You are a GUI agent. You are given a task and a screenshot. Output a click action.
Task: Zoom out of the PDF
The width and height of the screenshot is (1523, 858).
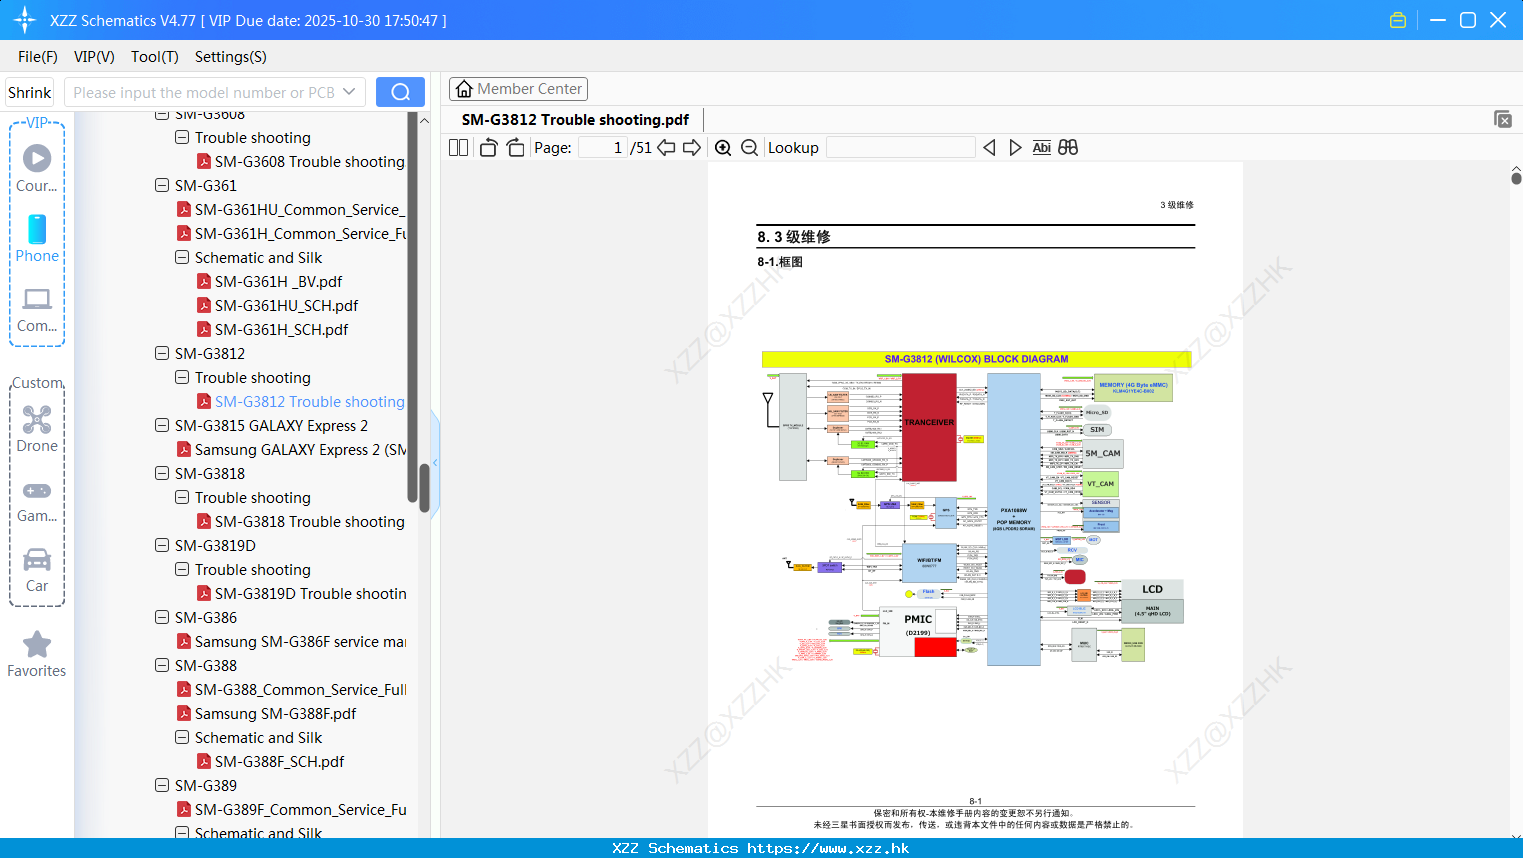749,148
